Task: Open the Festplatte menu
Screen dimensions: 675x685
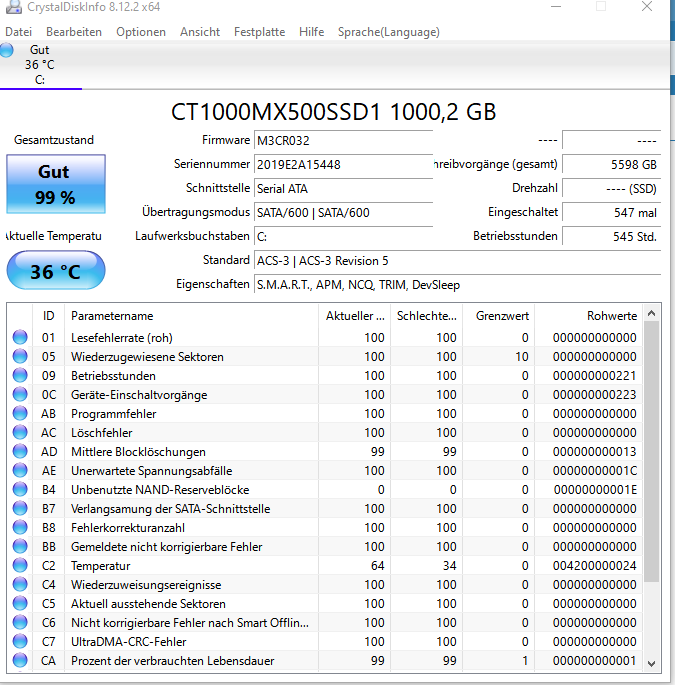Action: click(x=259, y=32)
